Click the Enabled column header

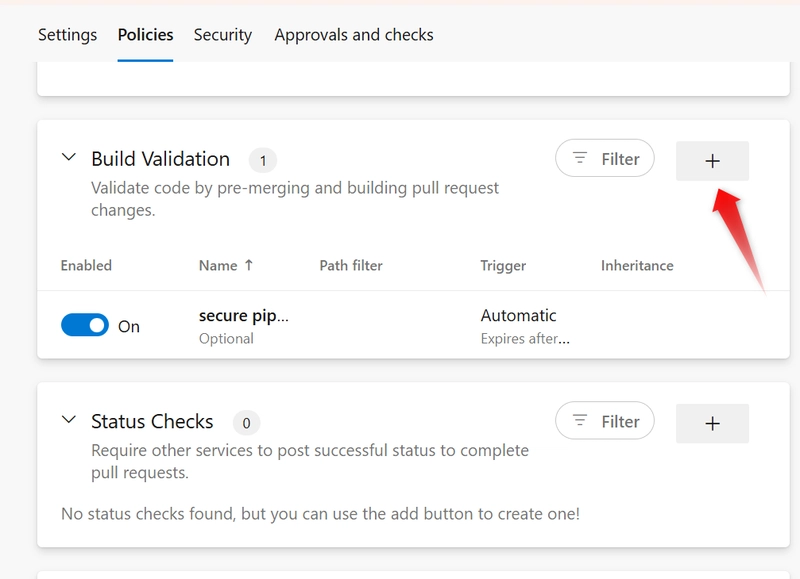click(86, 265)
